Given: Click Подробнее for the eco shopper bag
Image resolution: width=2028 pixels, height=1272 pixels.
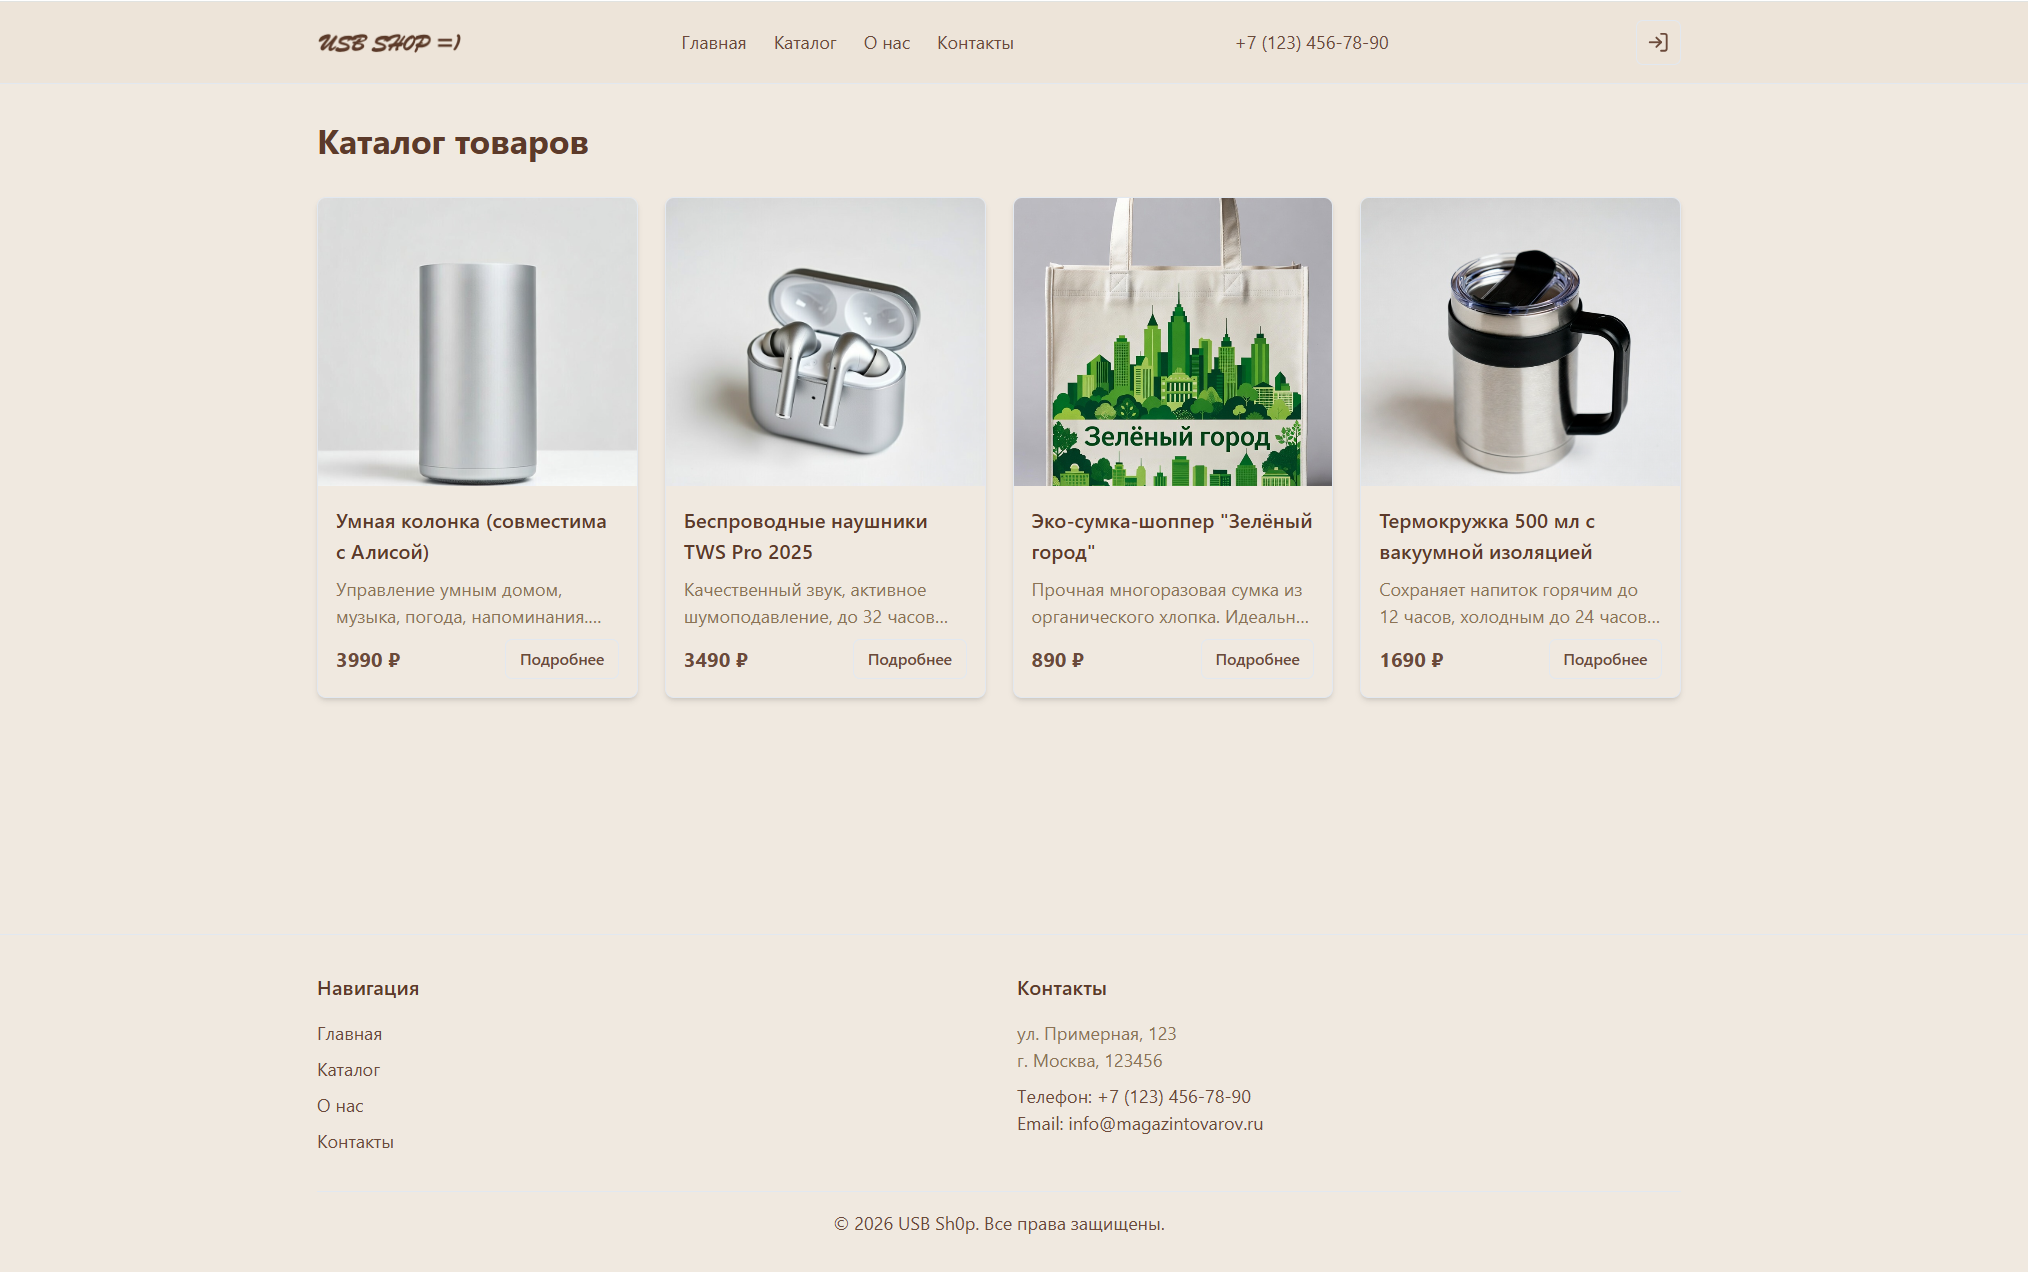Looking at the screenshot, I should (x=1257, y=660).
